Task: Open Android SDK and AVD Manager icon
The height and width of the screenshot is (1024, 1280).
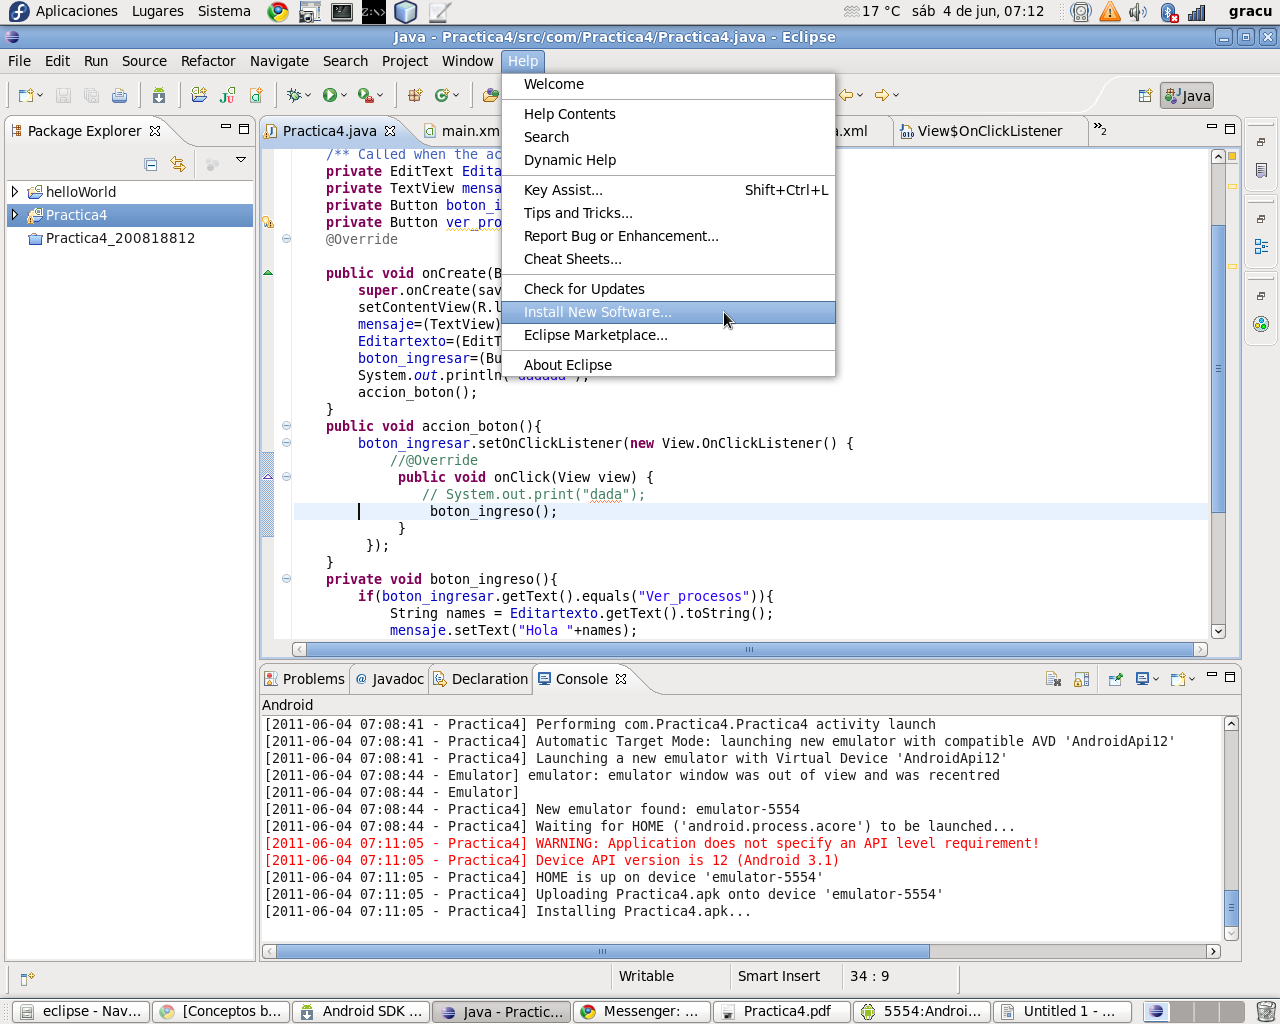Action: (x=159, y=95)
